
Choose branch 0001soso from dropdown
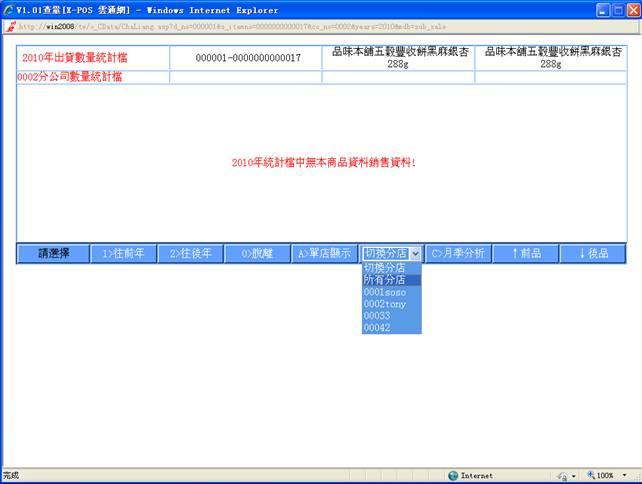click(385, 292)
